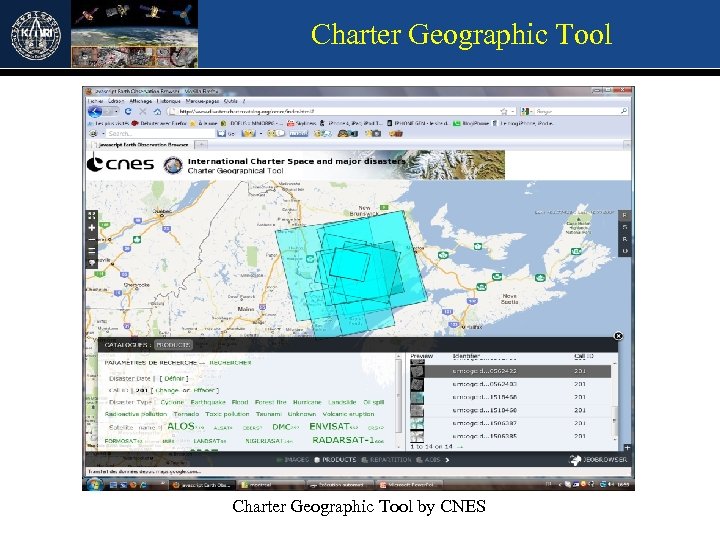Click the CNES logo
The image size is (720, 540).
tap(120, 164)
